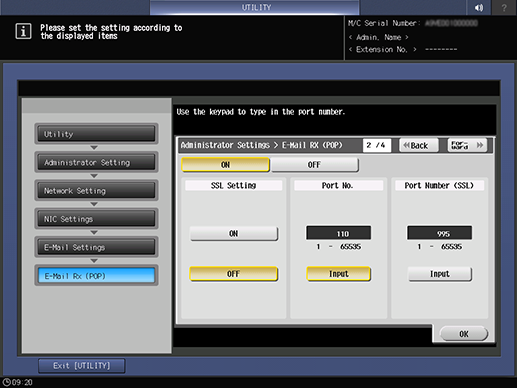Open help with the question mark icon
This screenshot has width=517, height=388.
point(504,7)
